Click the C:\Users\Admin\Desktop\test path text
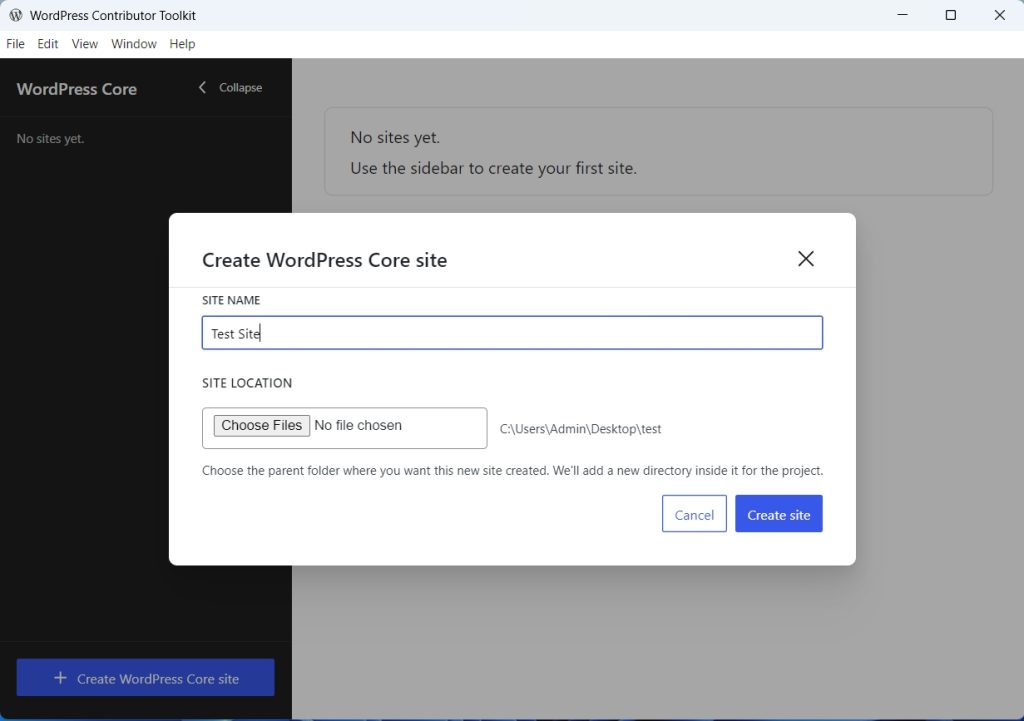 click(x=580, y=428)
